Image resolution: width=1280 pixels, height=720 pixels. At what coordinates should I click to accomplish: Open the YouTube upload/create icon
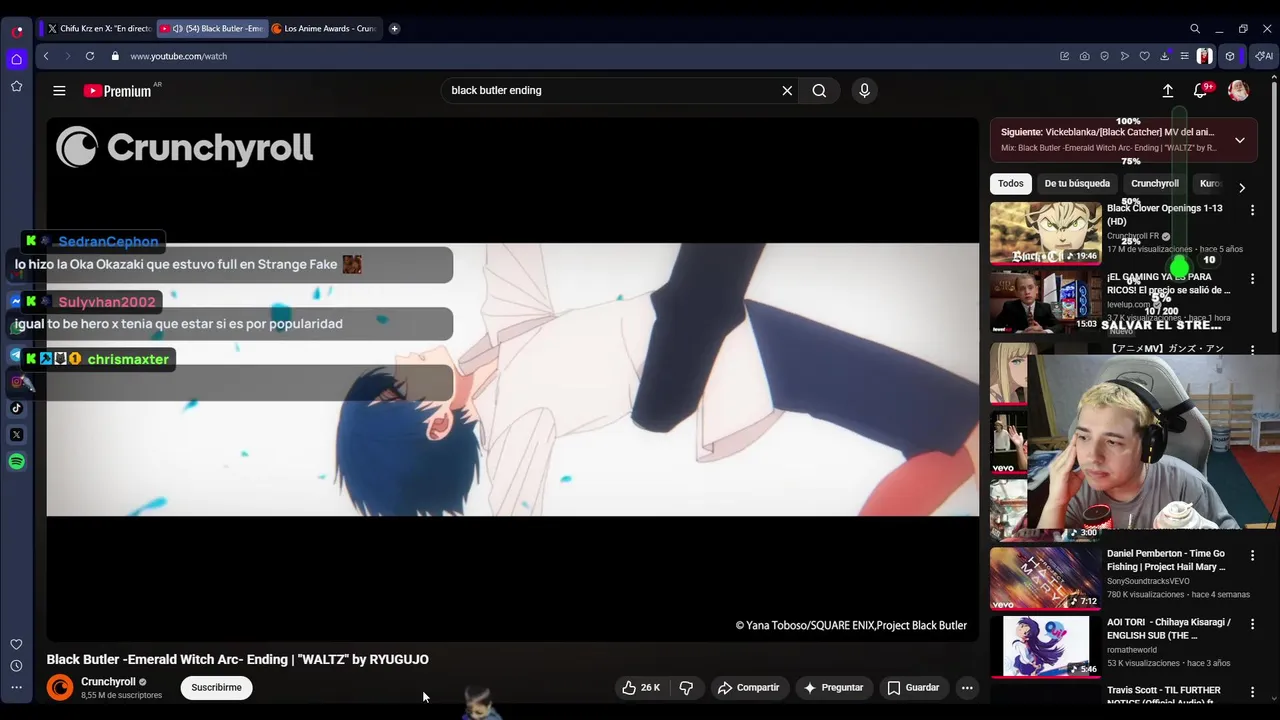point(1167,91)
